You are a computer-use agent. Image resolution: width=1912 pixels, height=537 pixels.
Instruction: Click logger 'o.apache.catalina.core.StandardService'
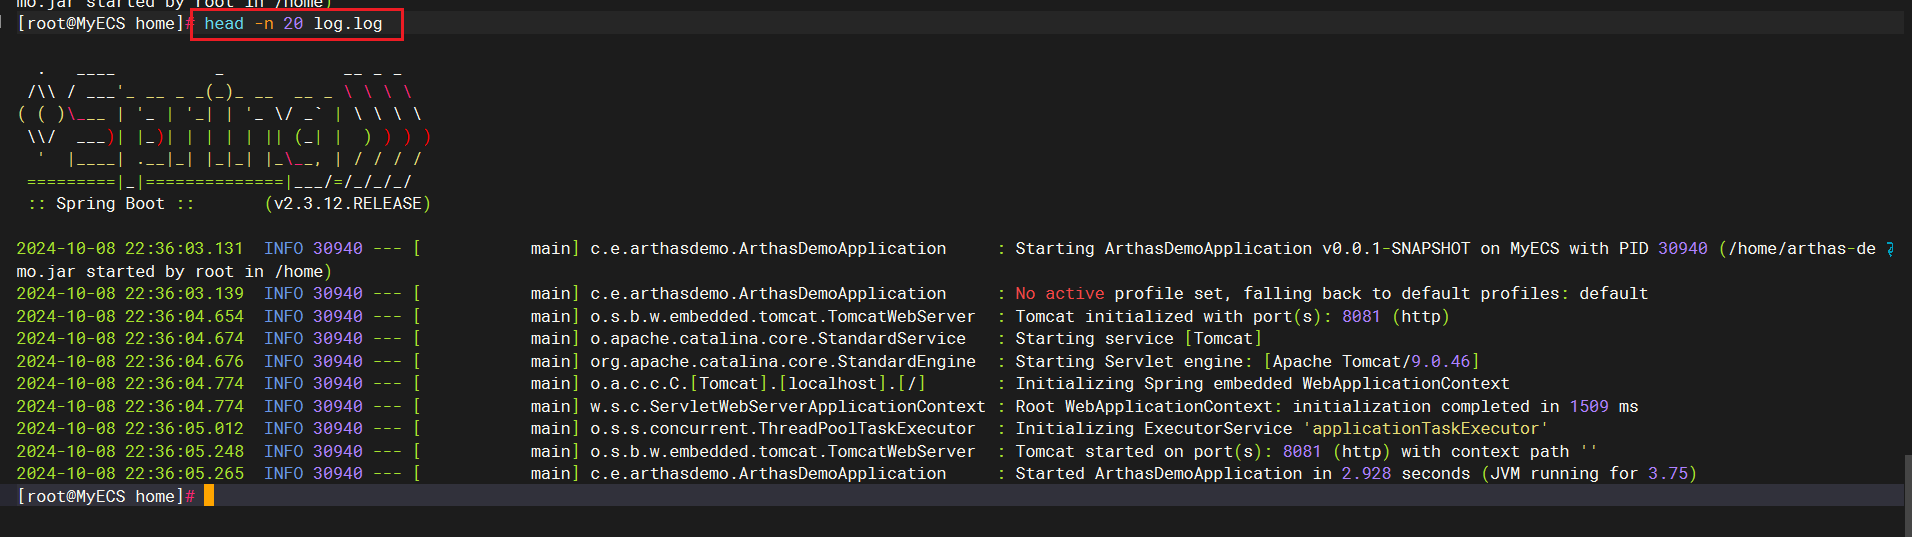coord(778,339)
